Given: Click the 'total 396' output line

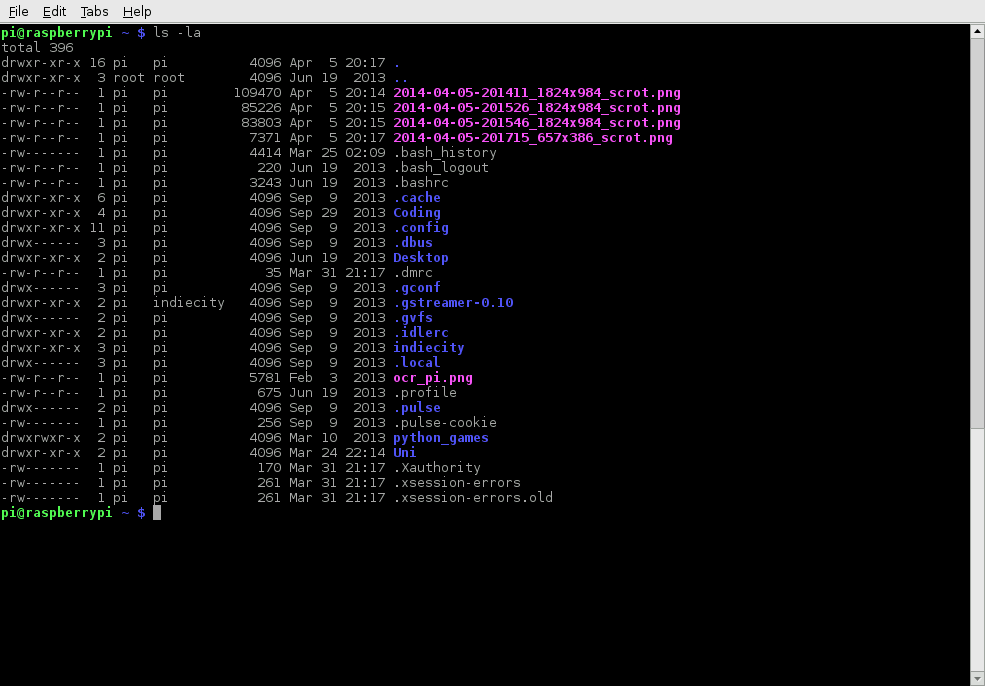Looking at the screenshot, I should pos(37,48).
